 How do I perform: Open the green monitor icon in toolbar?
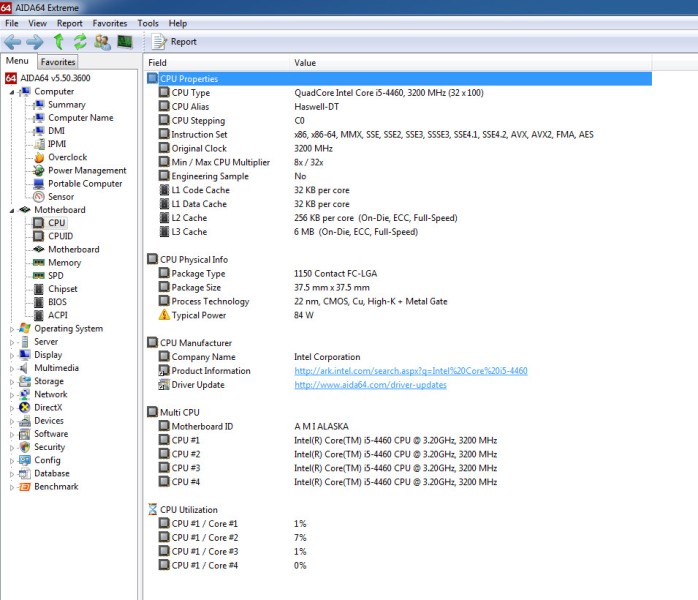coord(124,42)
